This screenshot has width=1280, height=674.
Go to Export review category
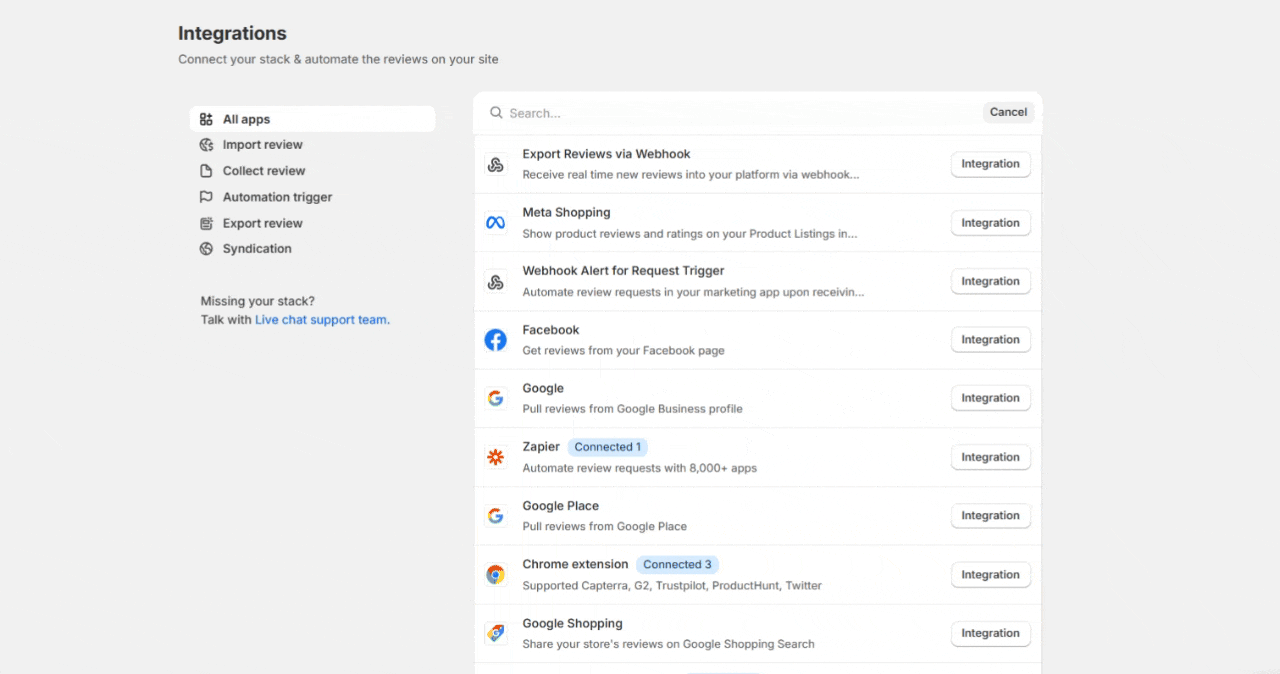pyautogui.click(x=262, y=223)
